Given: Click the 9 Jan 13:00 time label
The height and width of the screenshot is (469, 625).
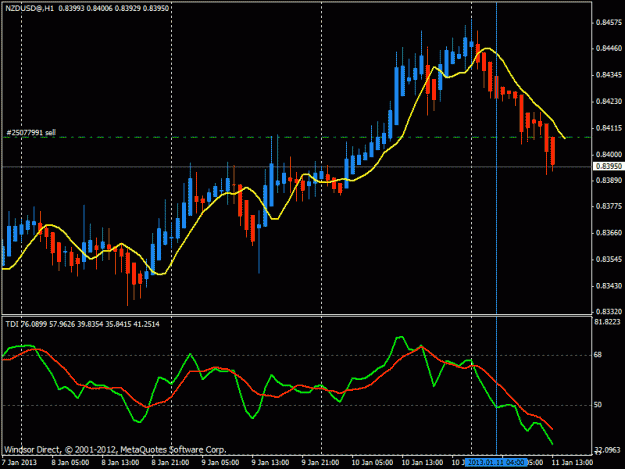Looking at the screenshot, I should [270, 462].
